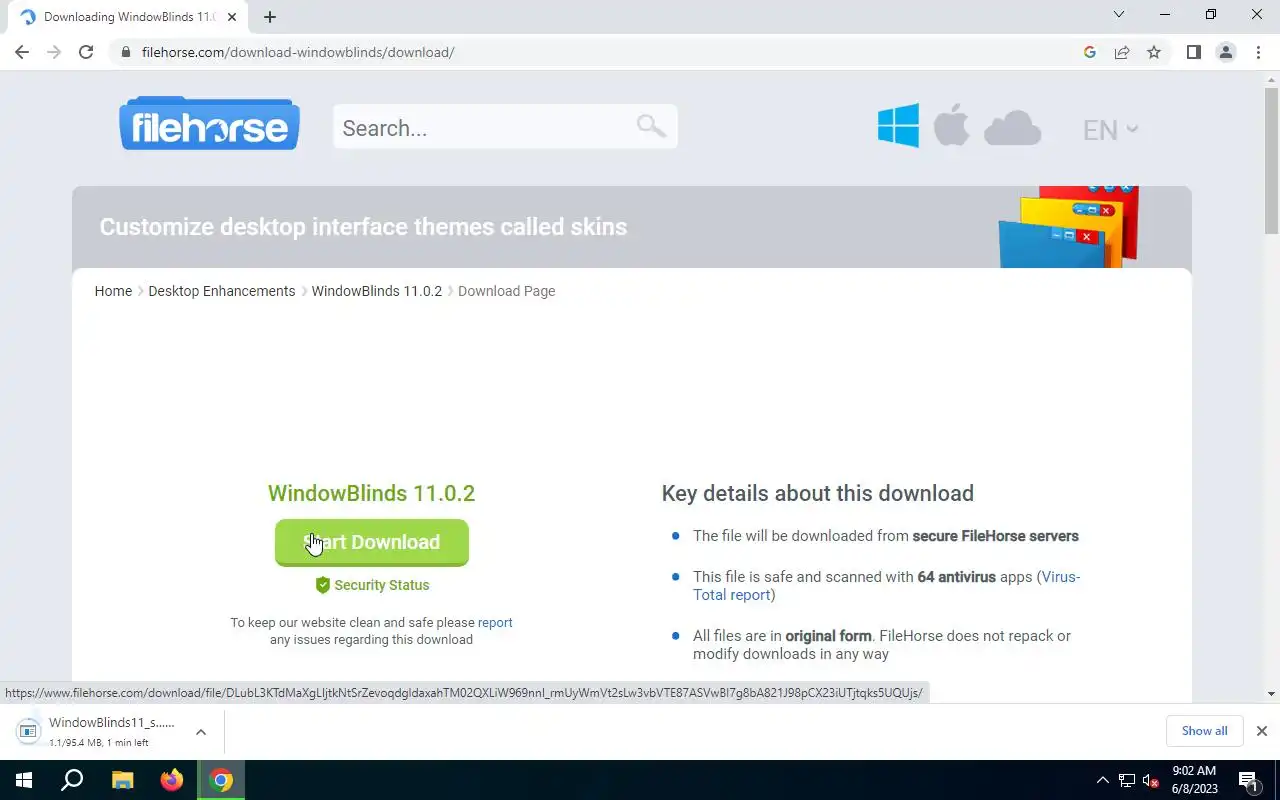Reload the page
Image resolution: width=1280 pixels, height=800 pixels.
point(86,52)
